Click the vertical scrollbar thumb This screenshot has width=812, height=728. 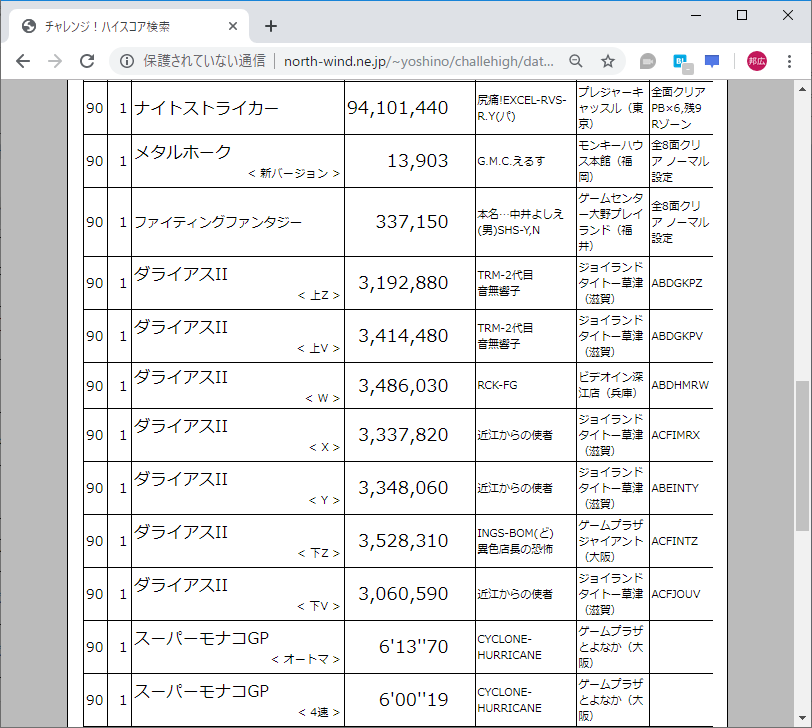[x=802, y=456]
